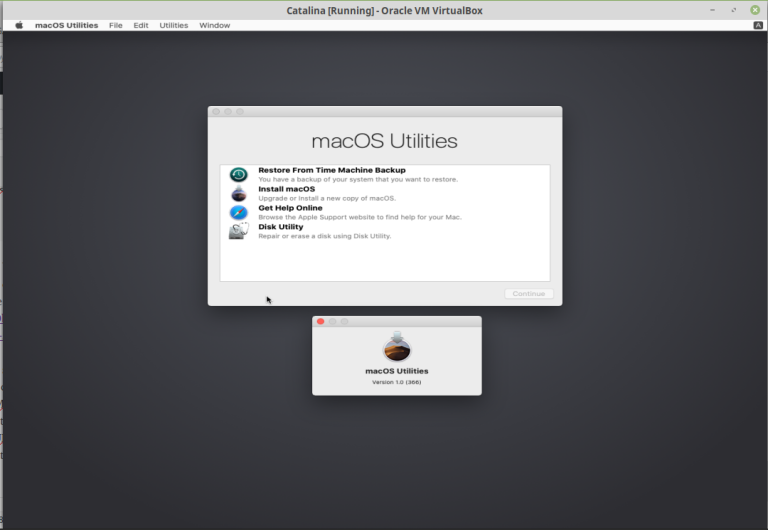768x530 pixels.
Task: Open the macOS Utilities application menu
Action: coord(66,25)
